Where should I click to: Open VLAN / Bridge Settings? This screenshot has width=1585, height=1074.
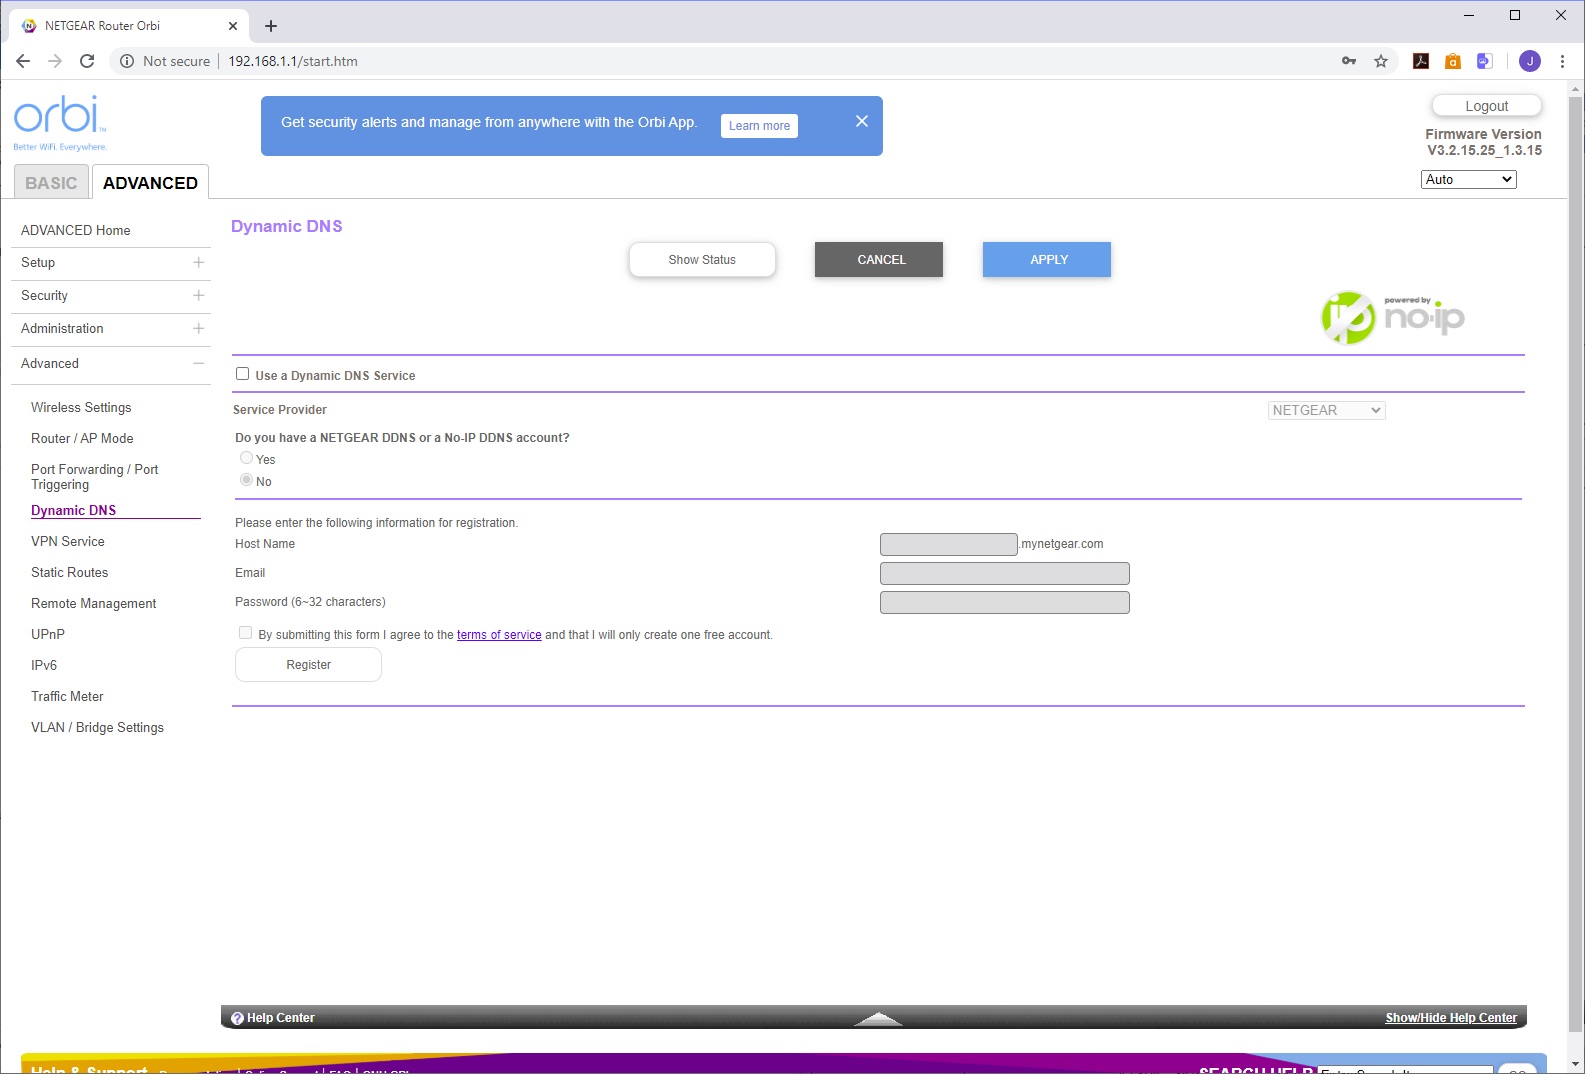pos(97,727)
